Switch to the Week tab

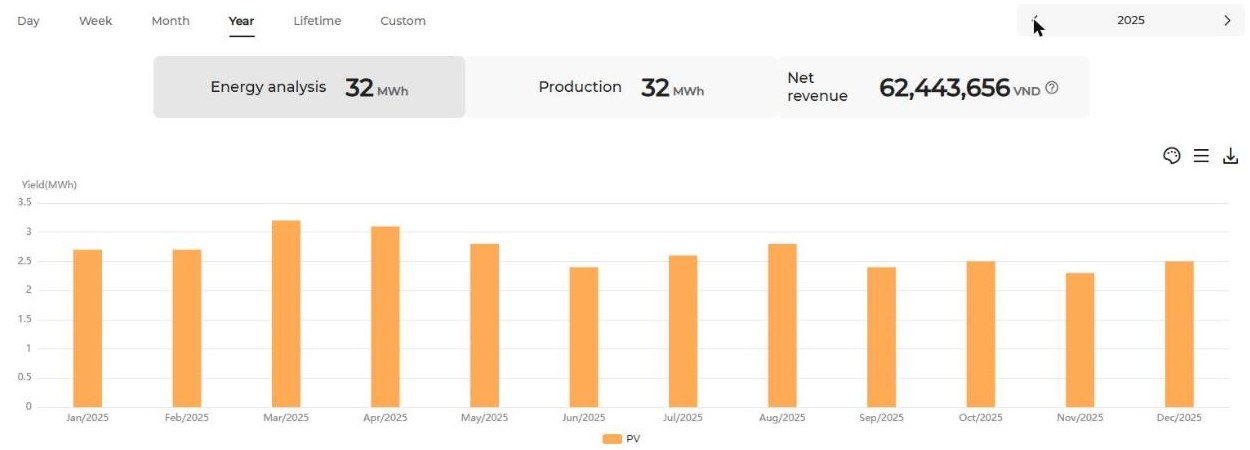tap(96, 21)
